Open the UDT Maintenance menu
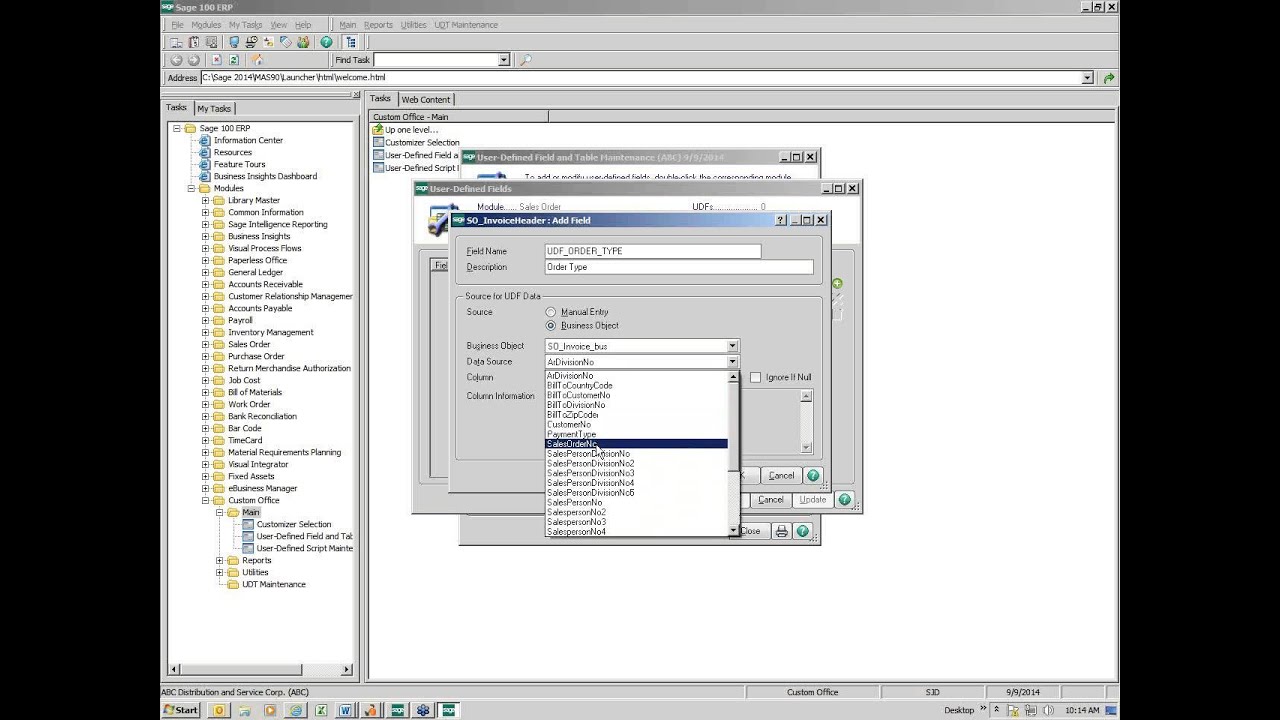The image size is (1280, 720). [466, 25]
